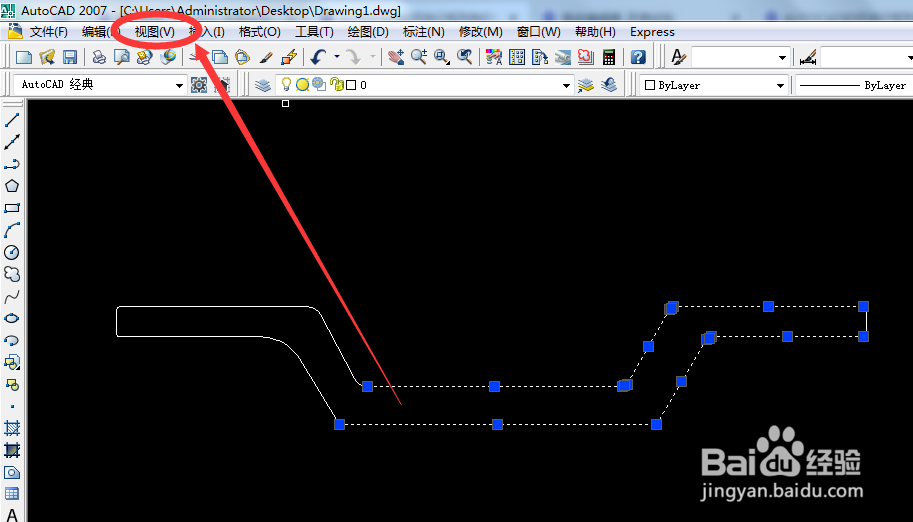Open the 修改(M) menu
913x522 pixels.
pyautogui.click(x=480, y=31)
